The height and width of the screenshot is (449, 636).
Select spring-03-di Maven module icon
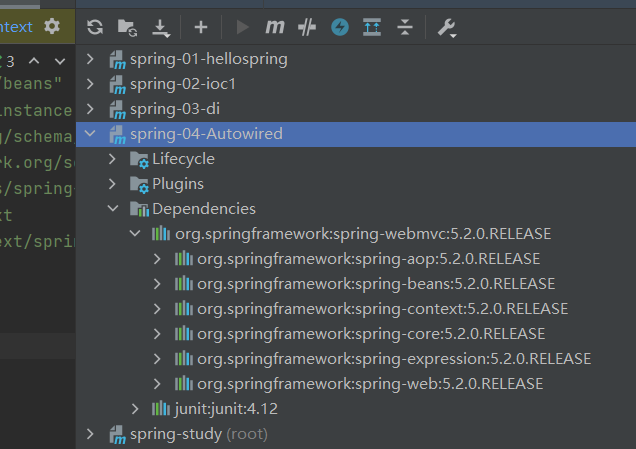click(x=118, y=110)
